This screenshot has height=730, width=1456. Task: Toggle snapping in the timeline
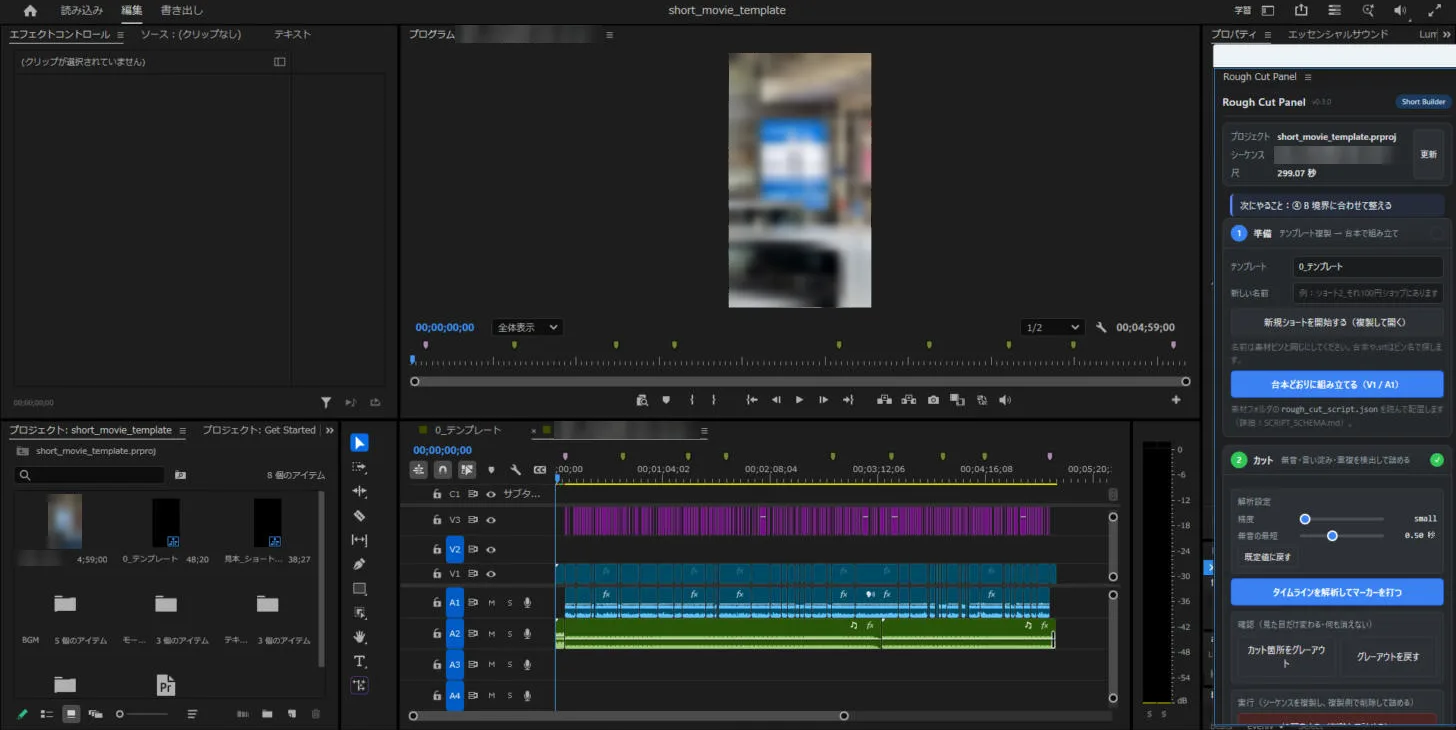442,469
